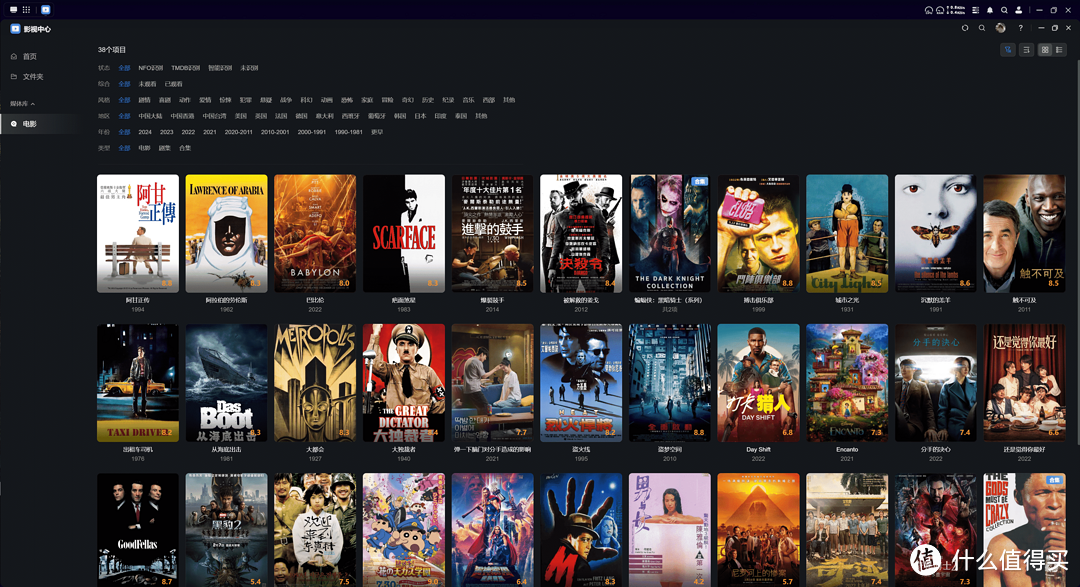Open the system account icon
Image resolution: width=1080 pixels, height=587 pixels.
(1019, 10)
